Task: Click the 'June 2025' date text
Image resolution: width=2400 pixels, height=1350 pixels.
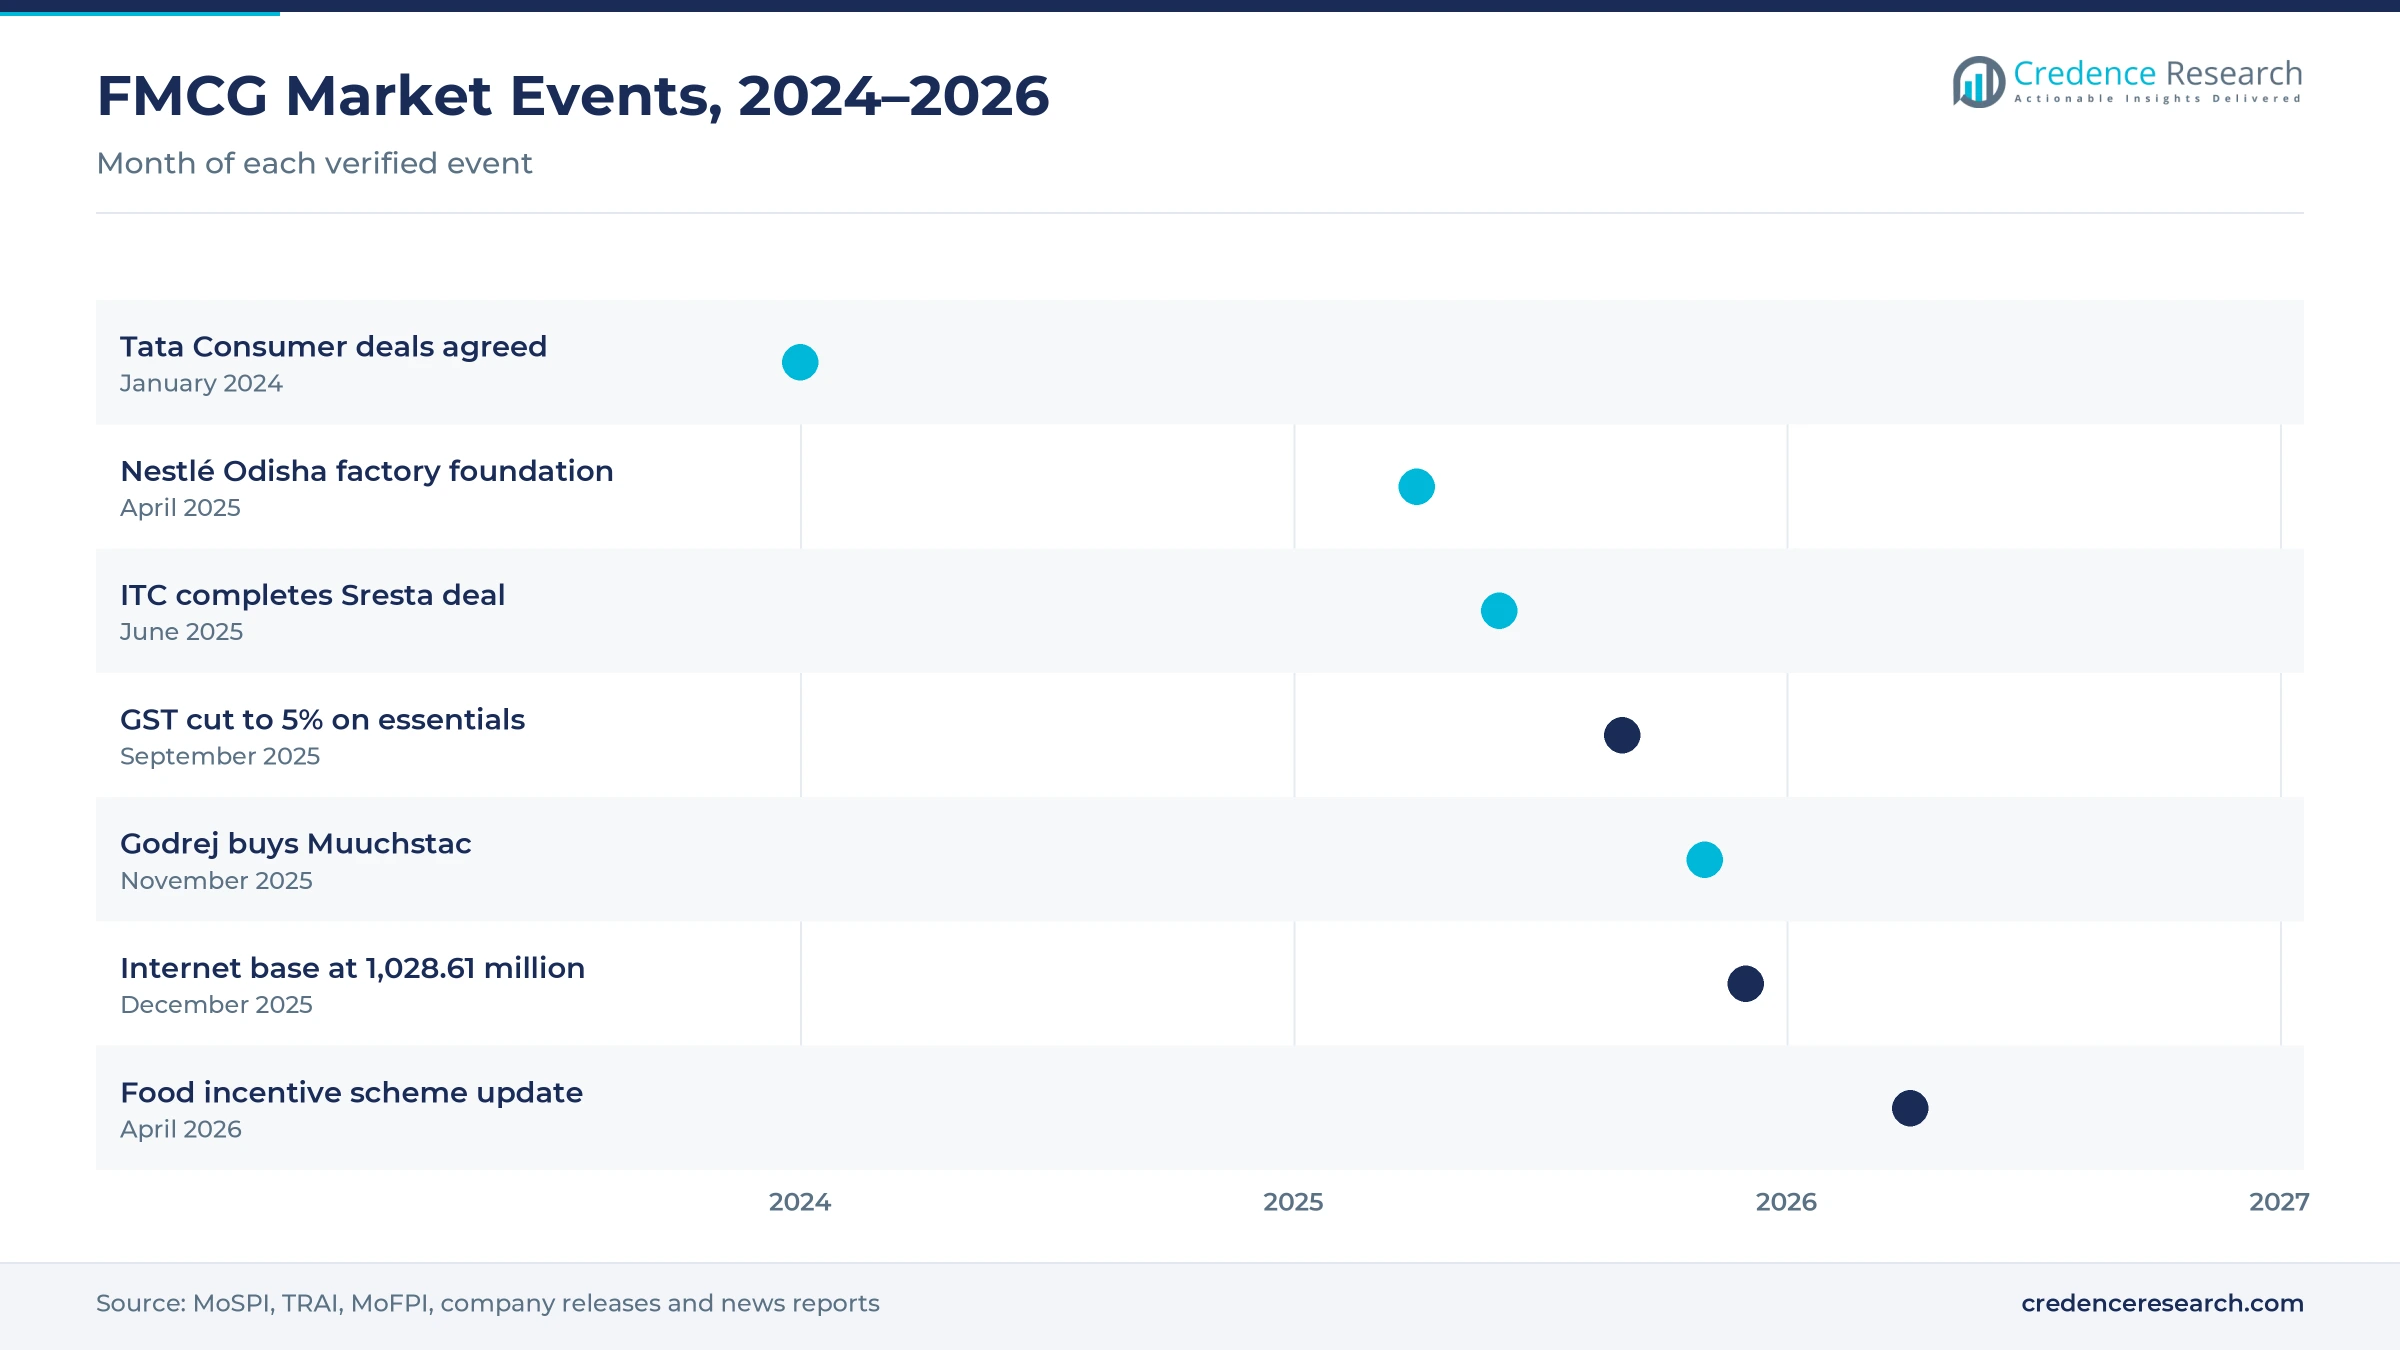Action: [x=181, y=632]
